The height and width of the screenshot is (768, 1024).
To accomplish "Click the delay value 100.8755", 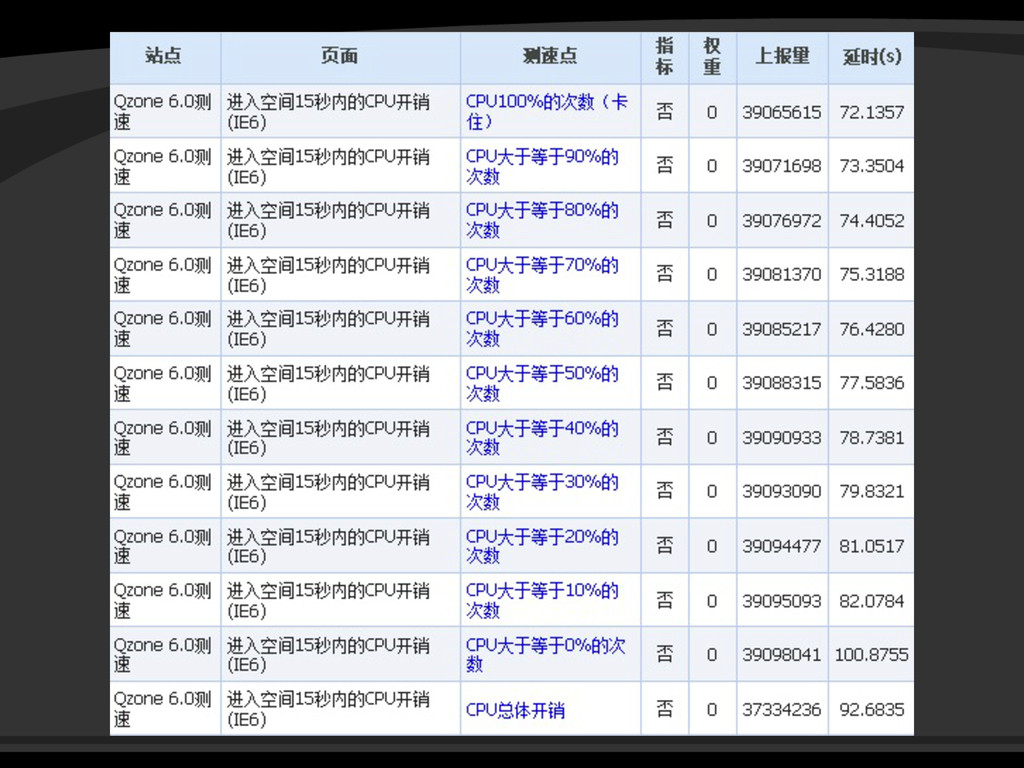I will coord(872,654).
